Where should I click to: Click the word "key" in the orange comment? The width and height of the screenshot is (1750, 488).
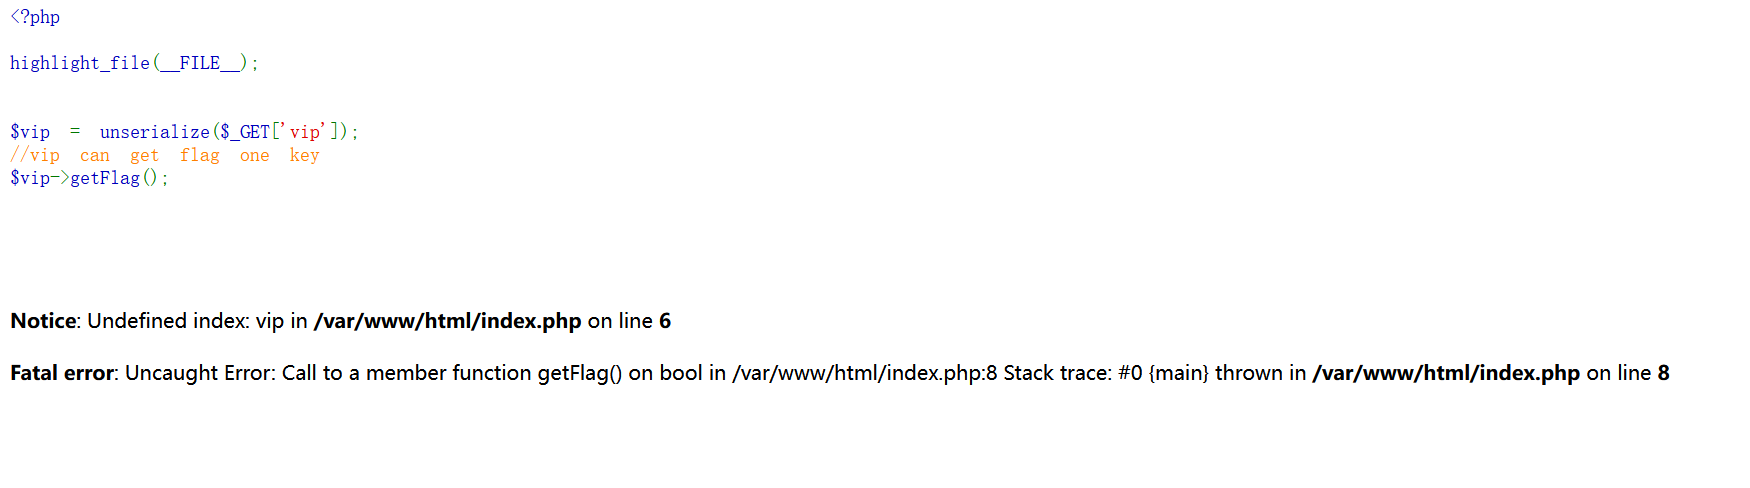pyautogui.click(x=304, y=155)
